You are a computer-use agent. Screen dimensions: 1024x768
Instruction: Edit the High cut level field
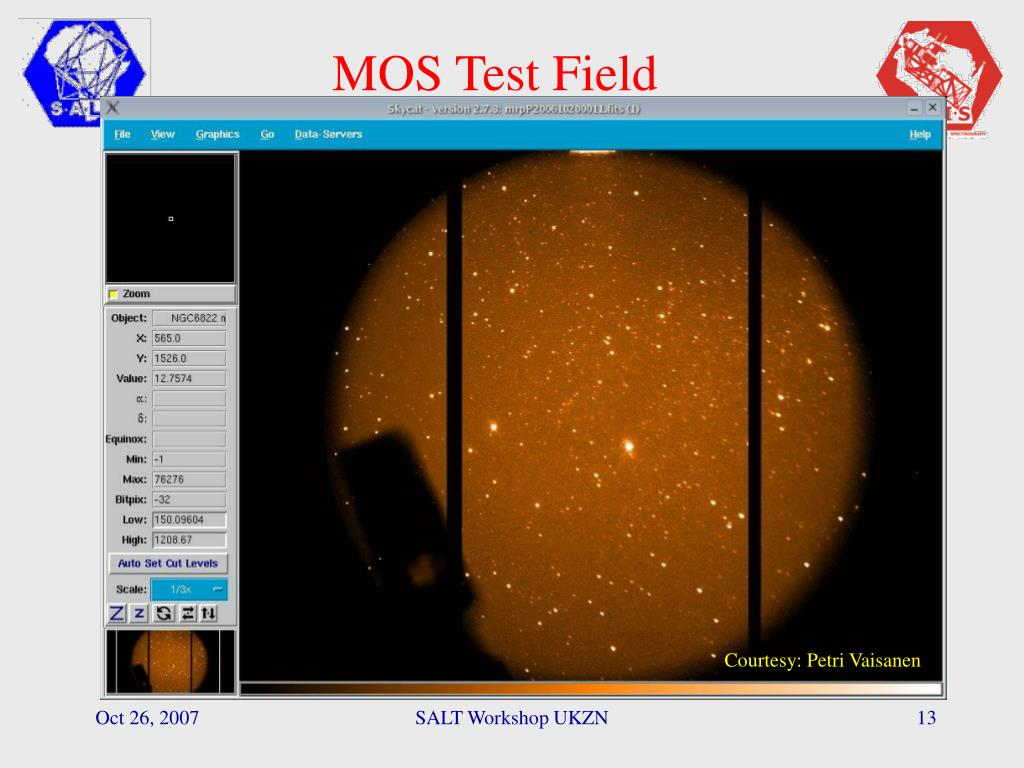[x=189, y=540]
